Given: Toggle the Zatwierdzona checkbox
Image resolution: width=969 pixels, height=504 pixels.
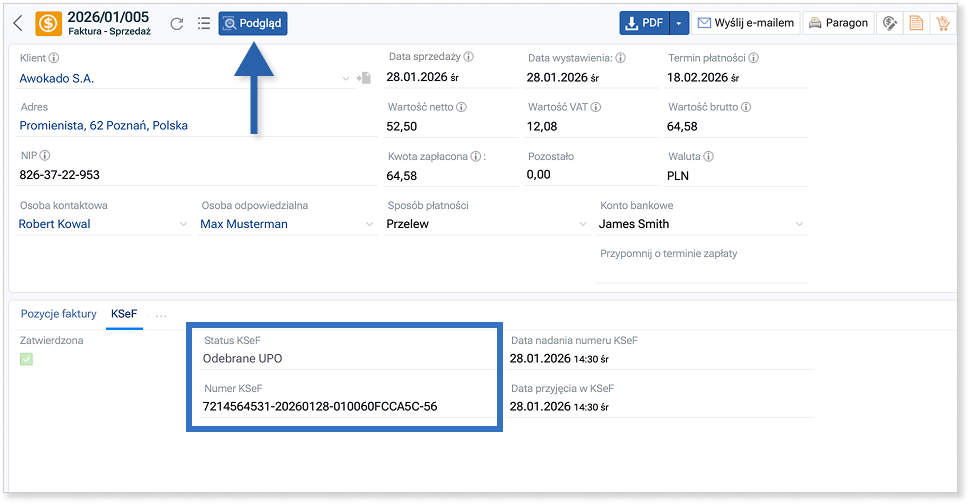Looking at the screenshot, I should (x=27, y=359).
